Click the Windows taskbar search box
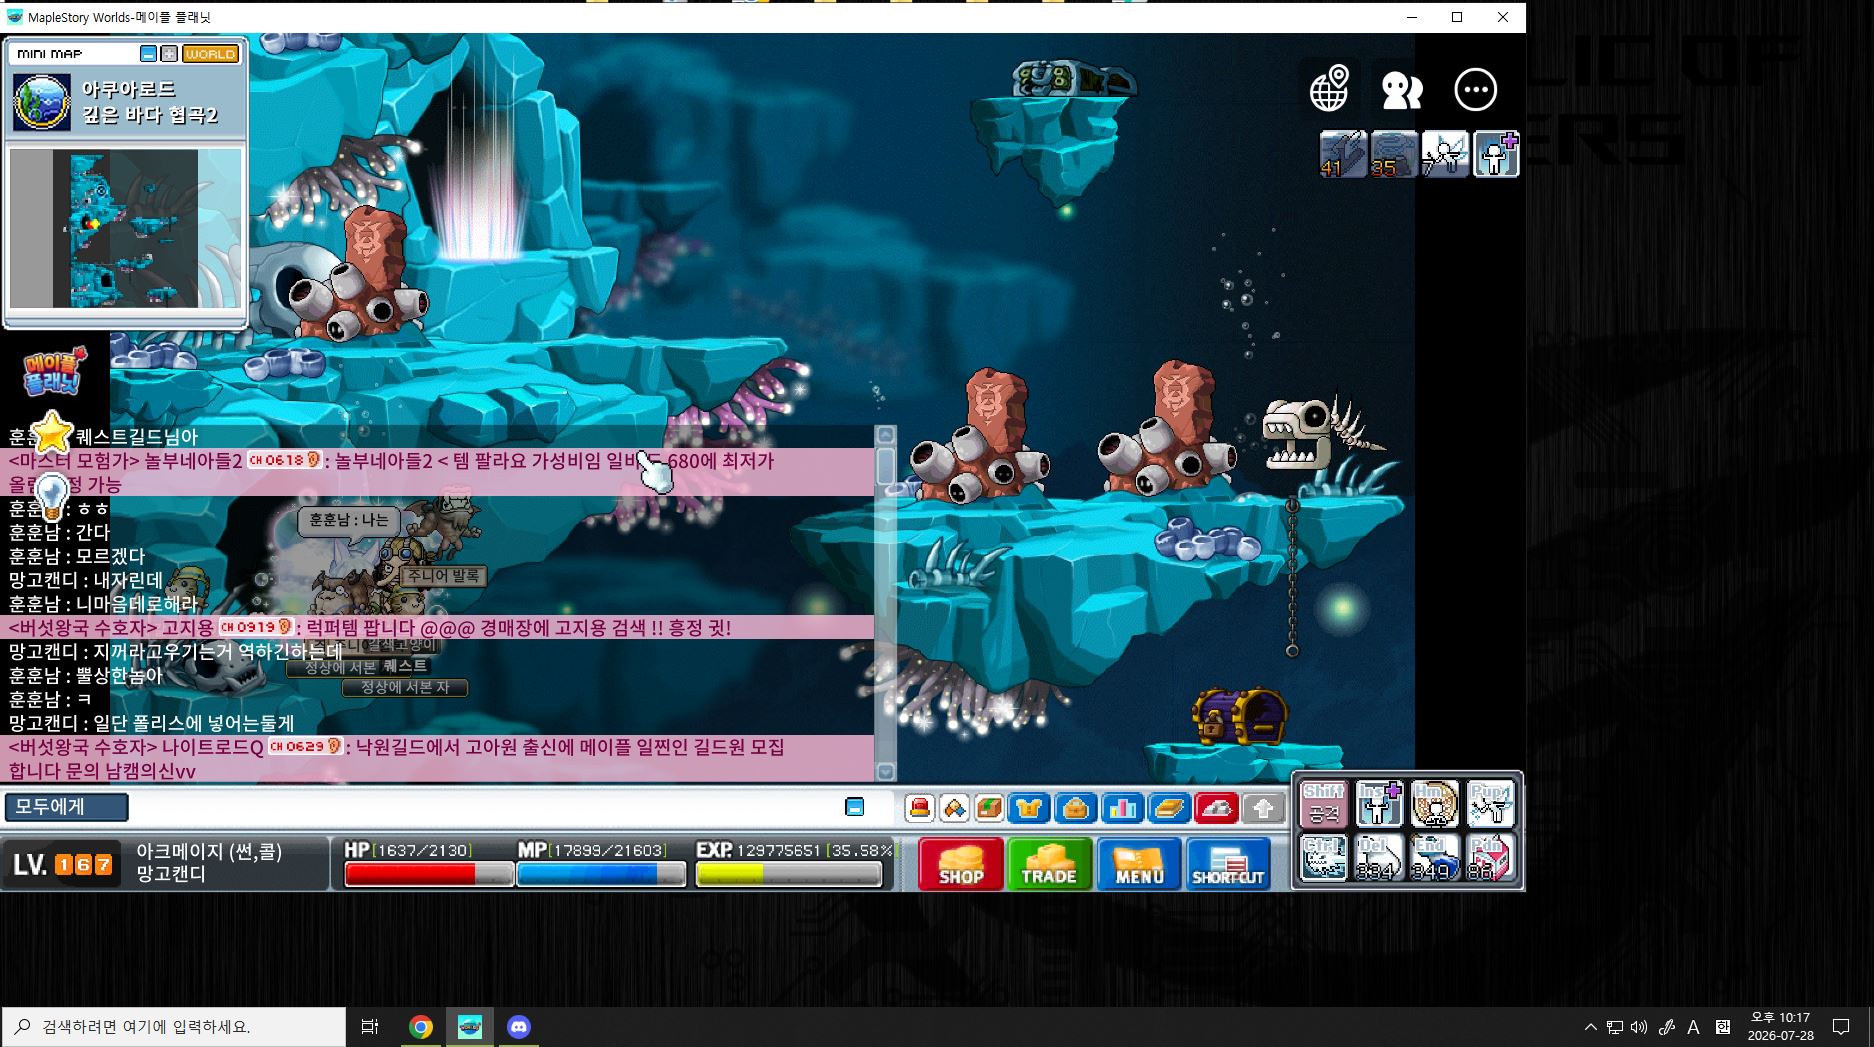The height and width of the screenshot is (1047, 1874). (x=174, y=1027)
